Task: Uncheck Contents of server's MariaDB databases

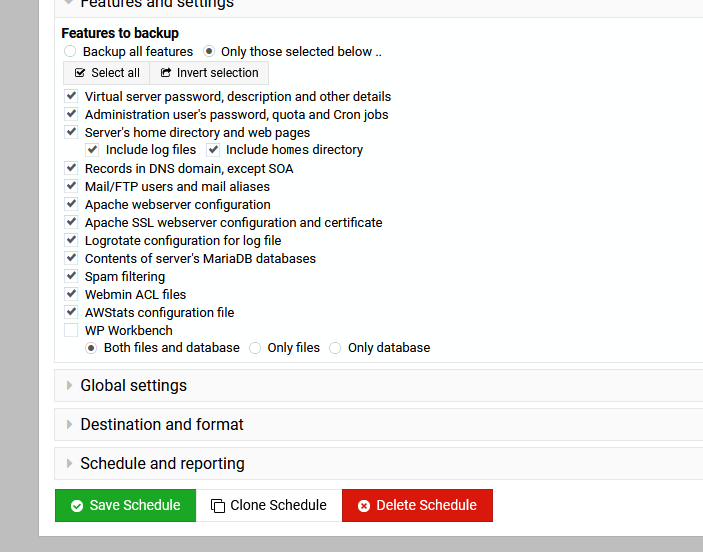Action: tap(71, 258)
